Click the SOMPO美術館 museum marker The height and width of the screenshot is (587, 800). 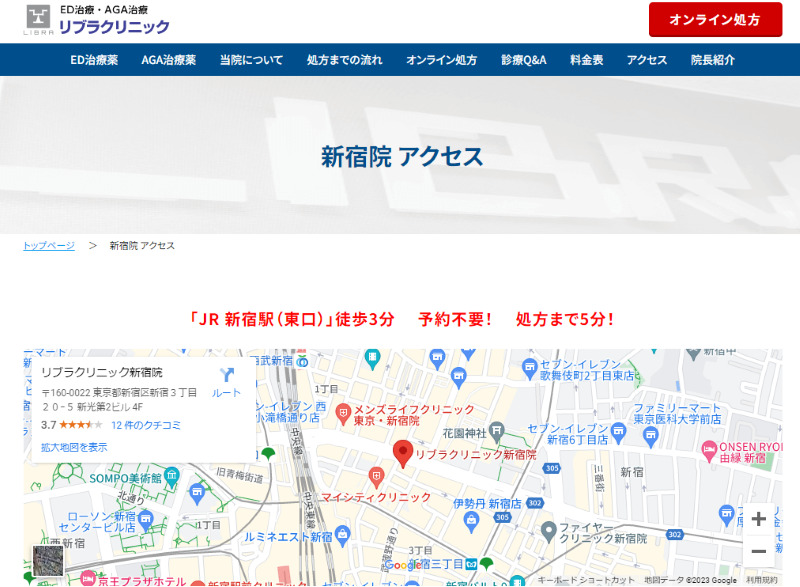(172, 476)
